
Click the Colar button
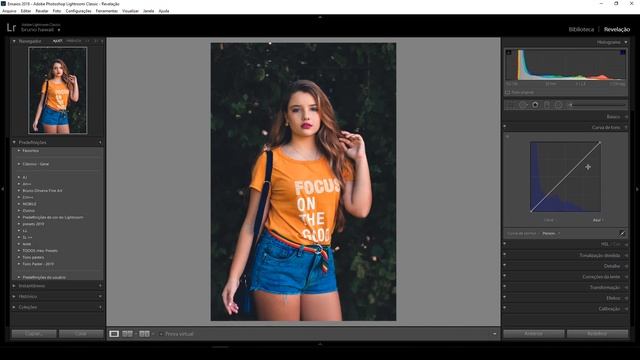click(81, 334)
